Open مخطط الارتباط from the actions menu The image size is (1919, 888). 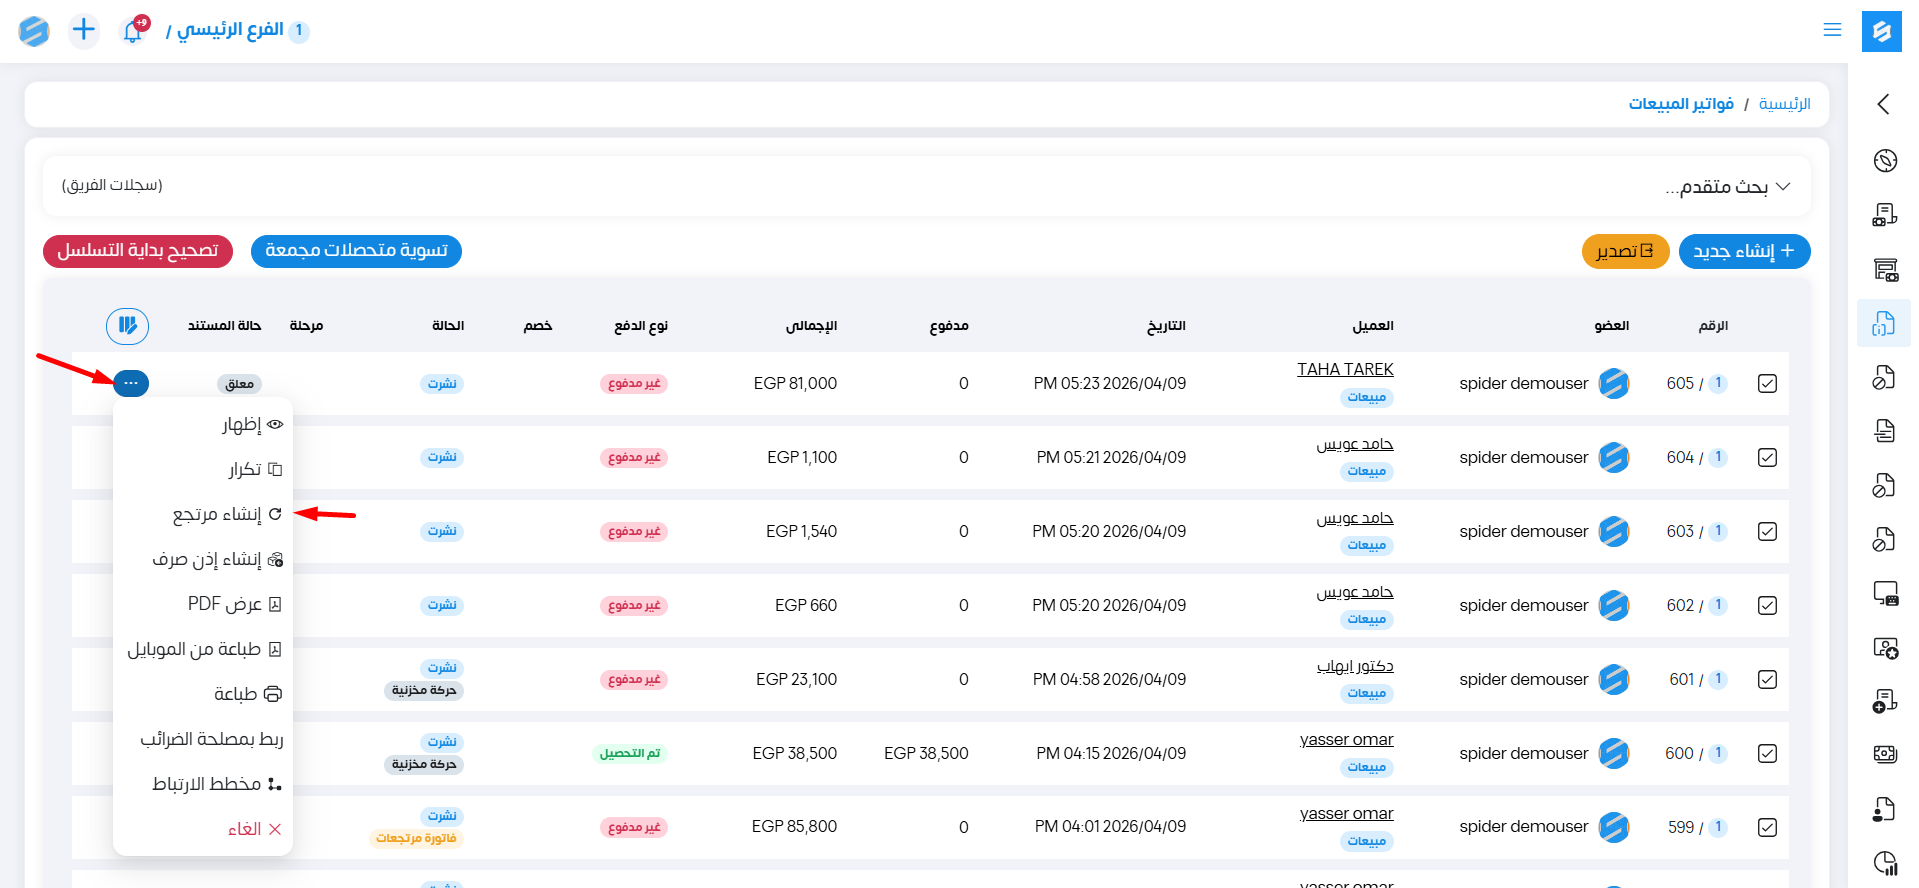coord(203,784)
